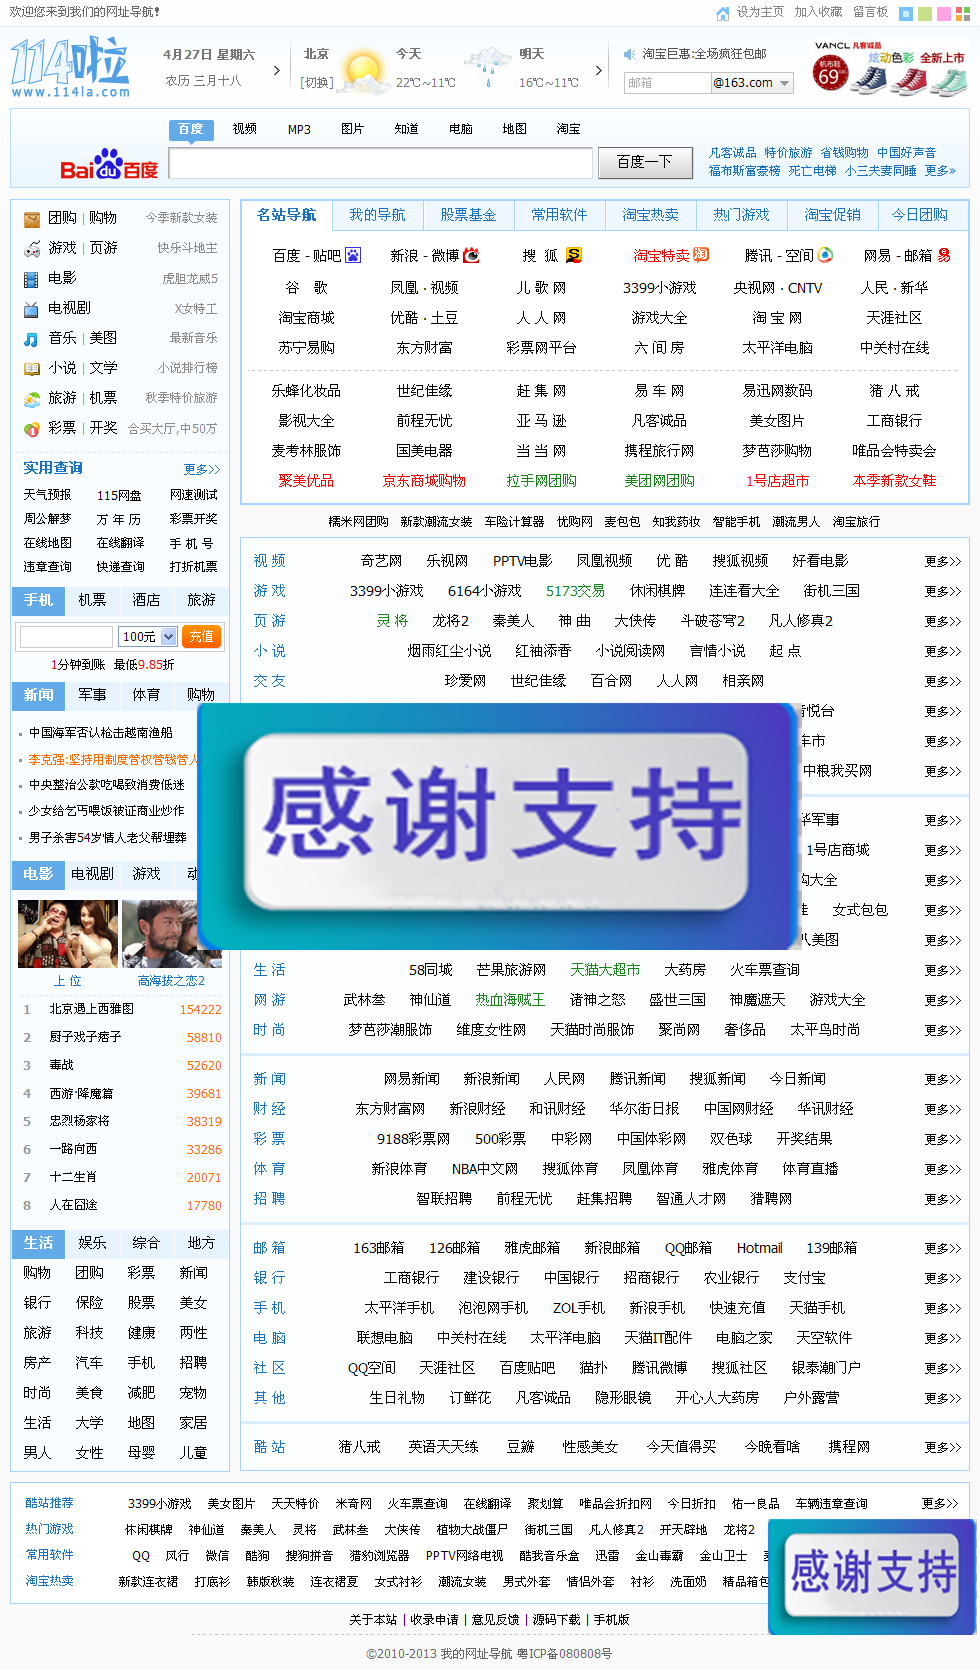Open 北京遇上西雅图 in the movie ranking

click(92, 1010)
